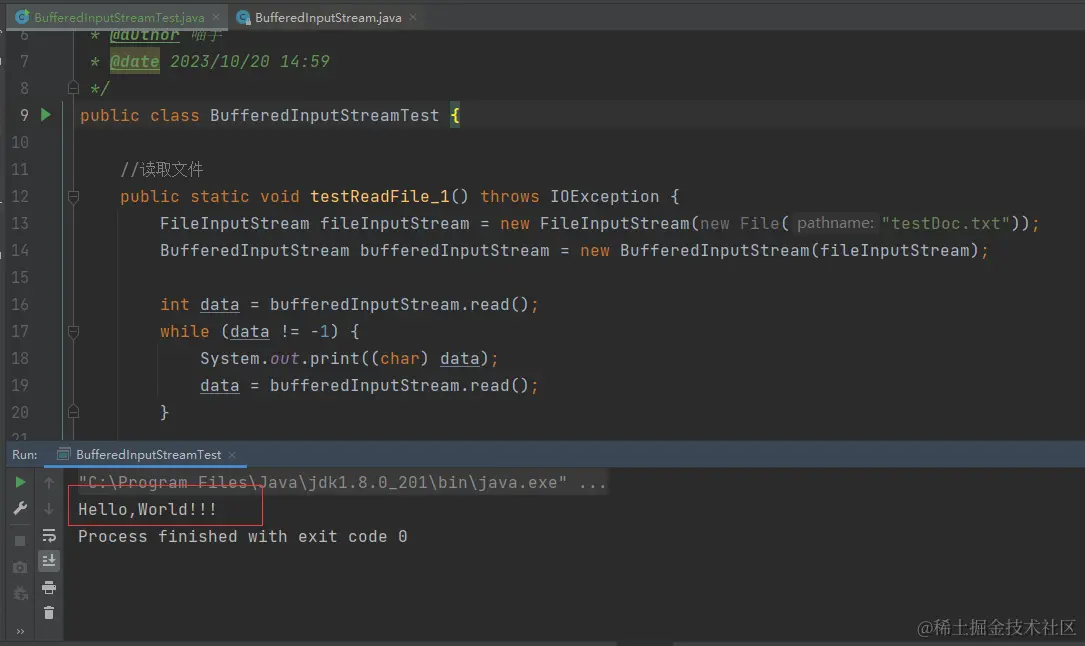1085x646 pixels.
Task: Click 'new BufferedInputStream(fileInputStream)' on line 14
Action: pyautogui.click(x=779, y=250)
